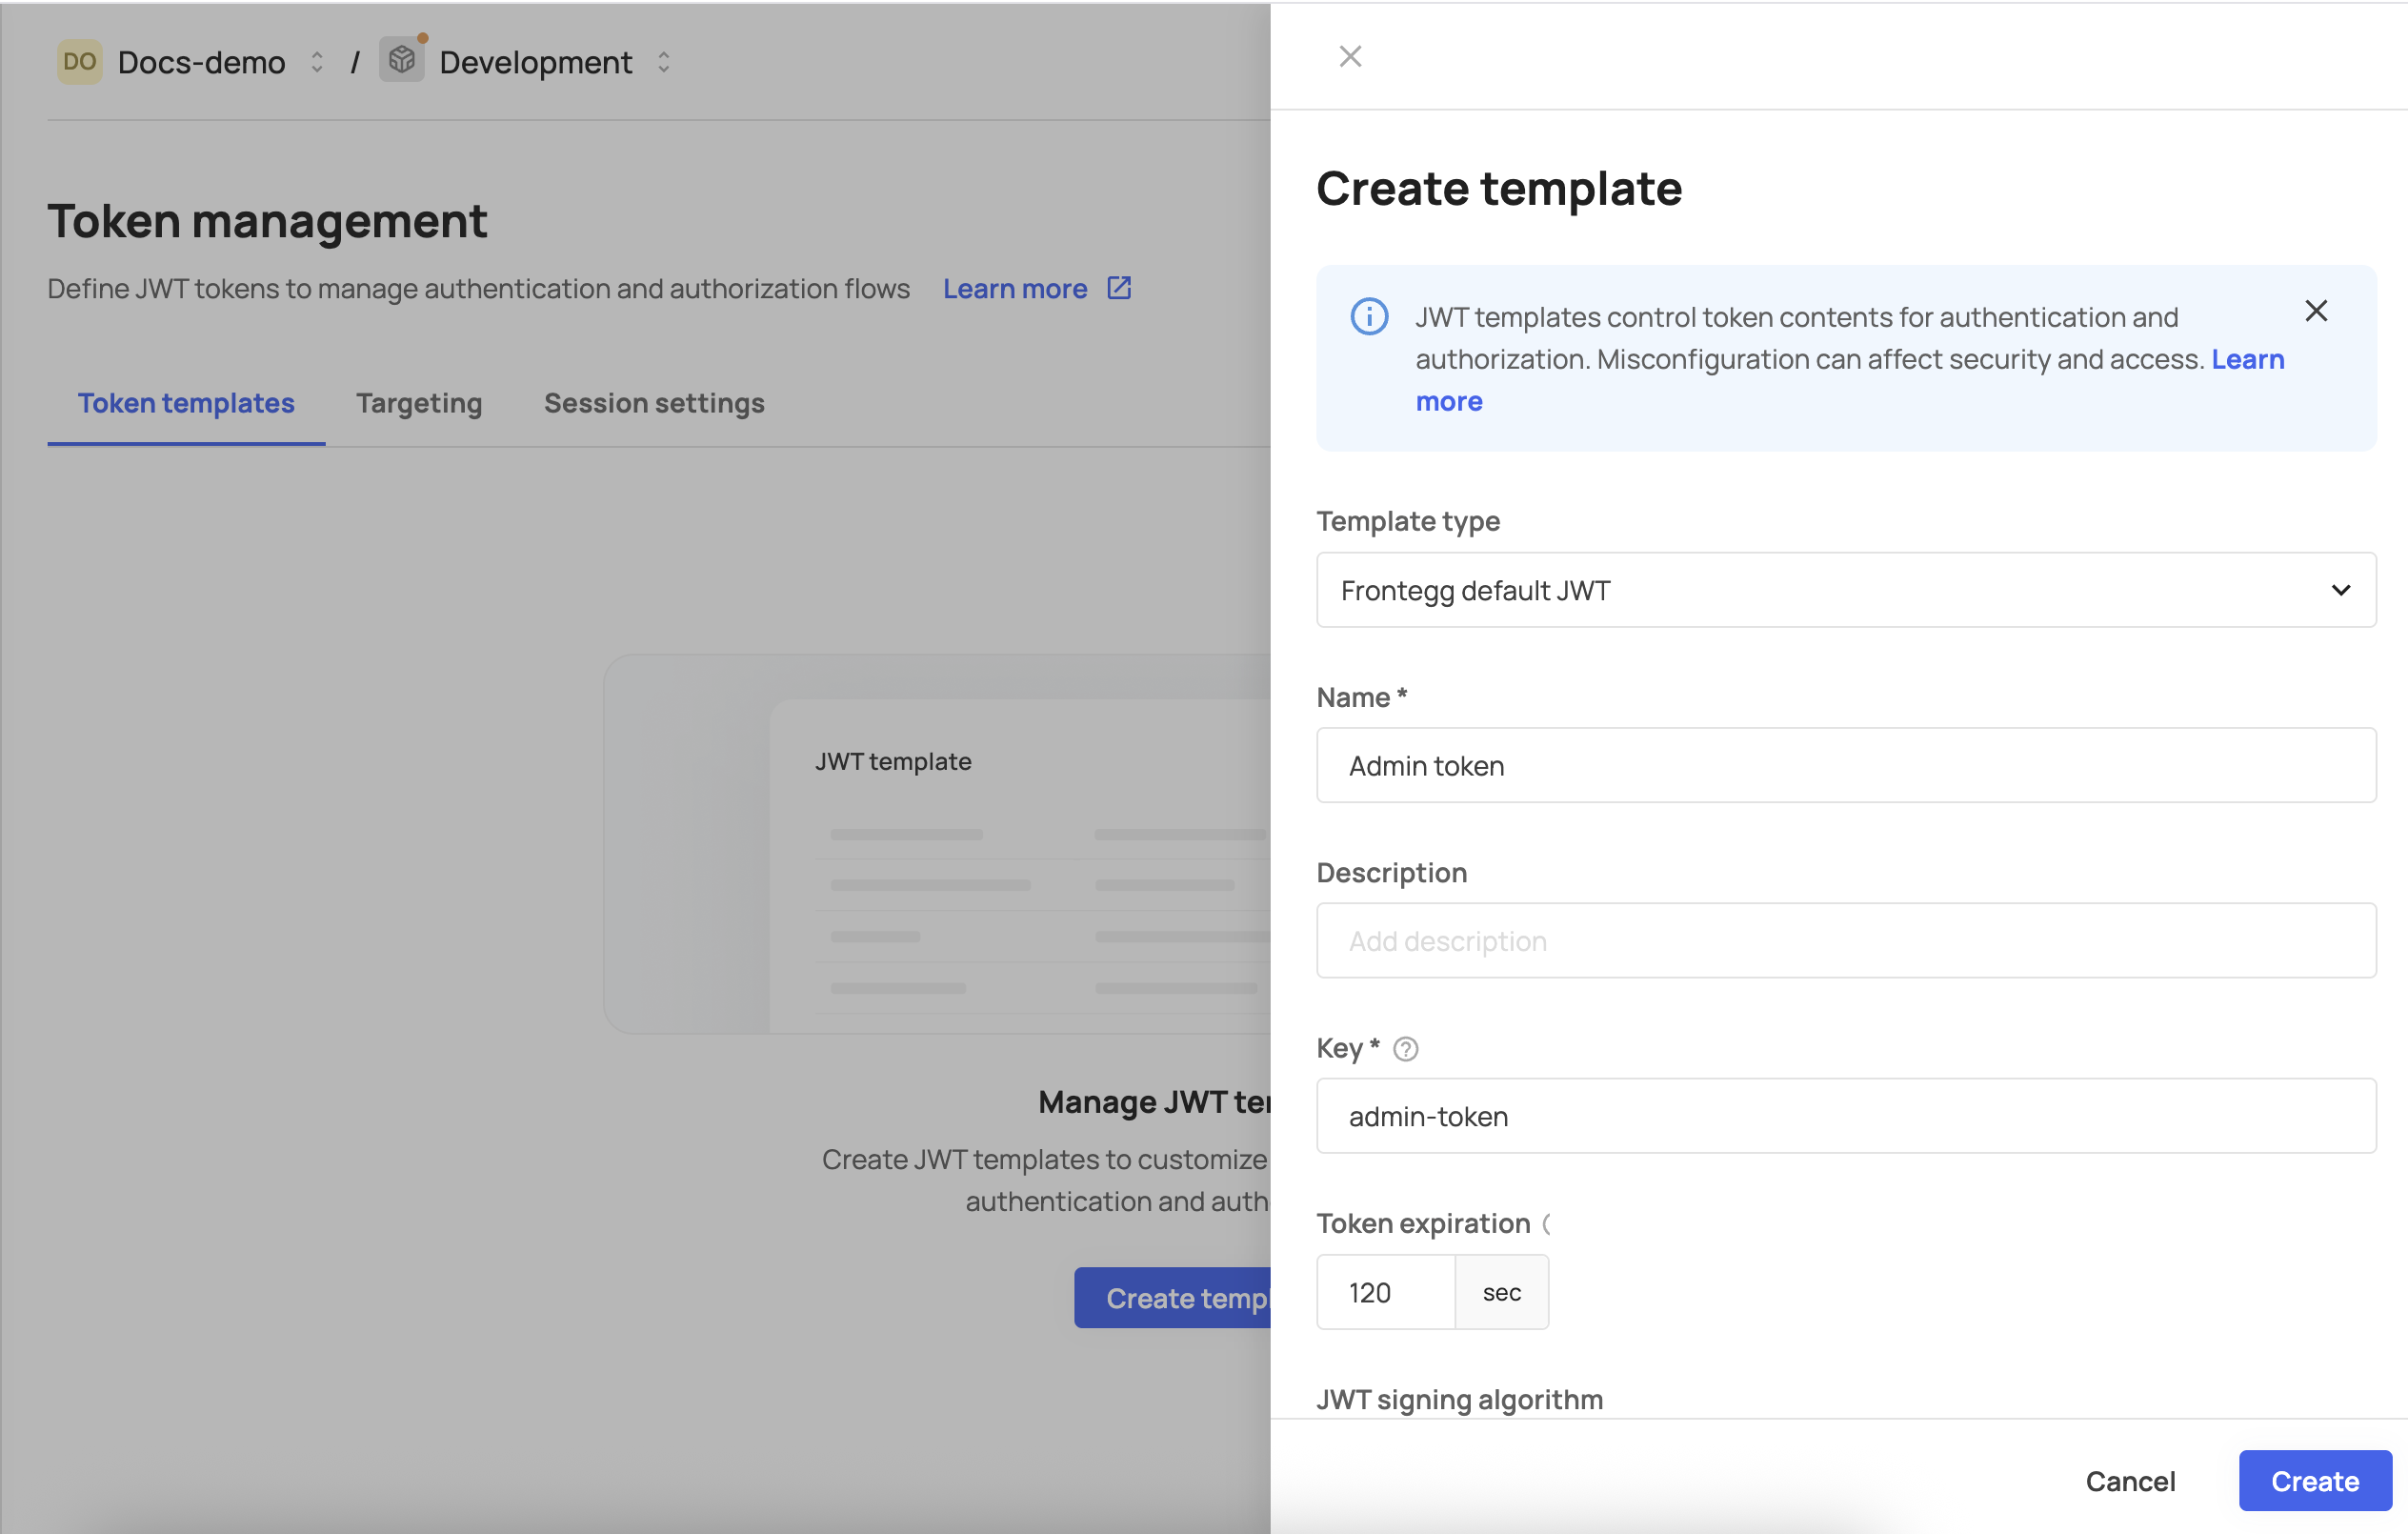Click the Add description field
This screenshot has height=1534, width=2408.
[1845, 940]
